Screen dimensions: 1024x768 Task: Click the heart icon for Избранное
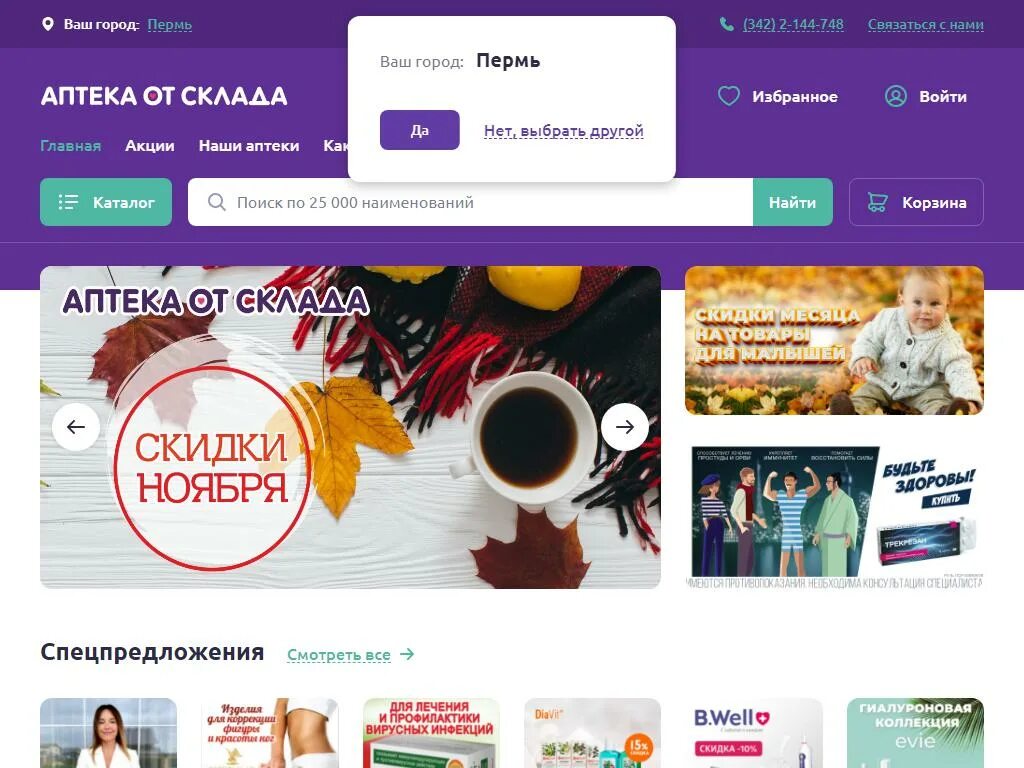(x=729, y=96)
